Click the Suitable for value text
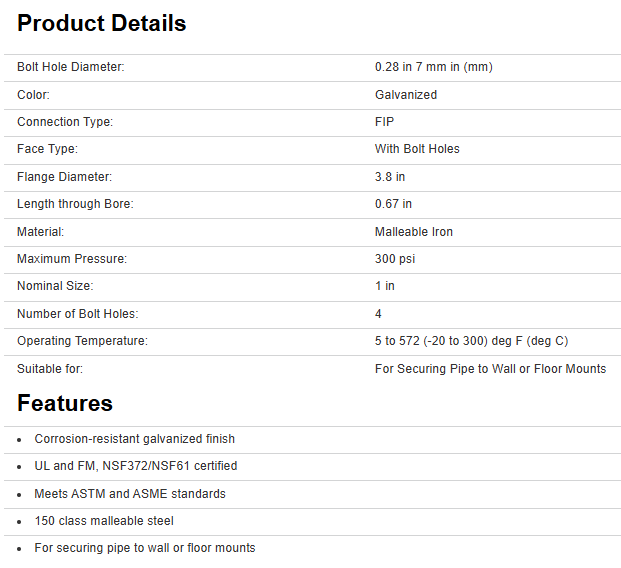The image size is (621, 568). 490,368
